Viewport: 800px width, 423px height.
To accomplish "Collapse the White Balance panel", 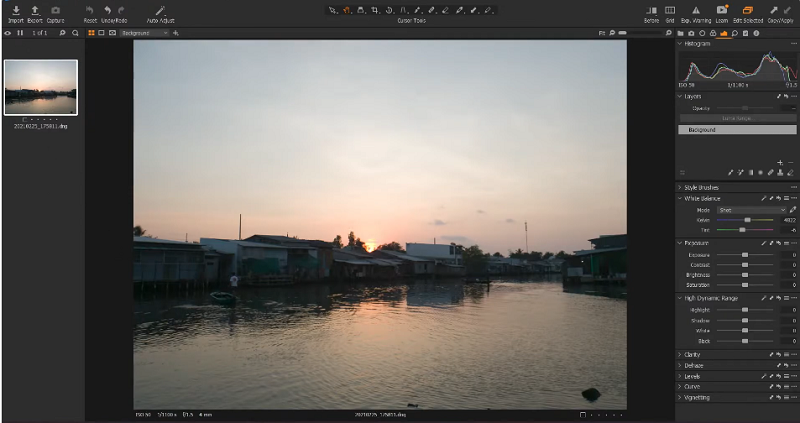I will [x=680, y=198].
